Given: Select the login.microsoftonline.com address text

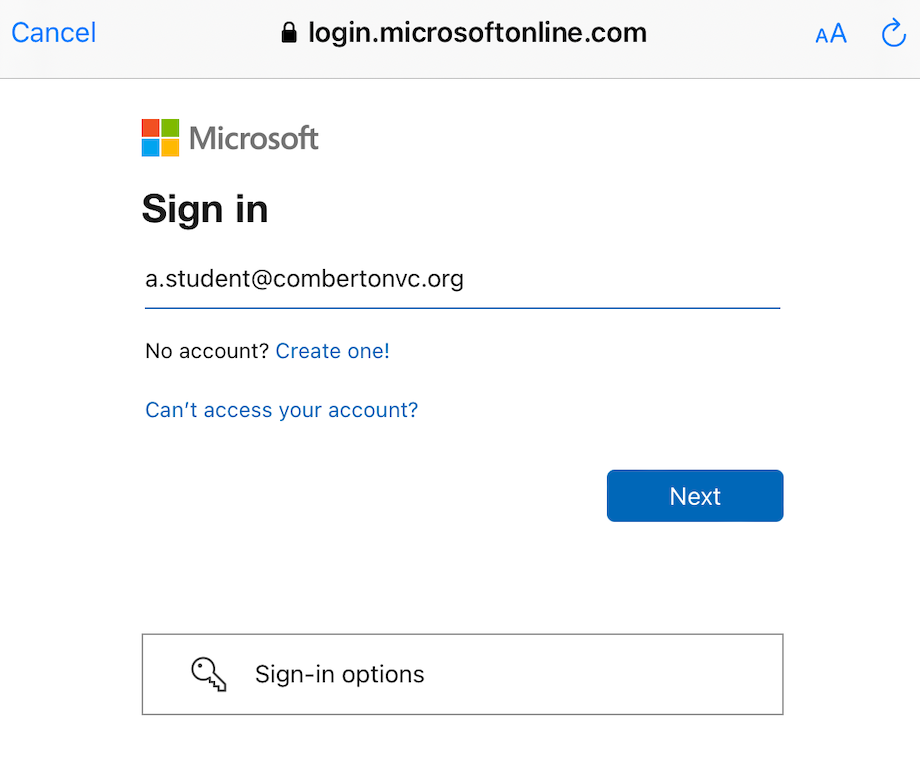Looking at the screenshot, I should point(478,33).
